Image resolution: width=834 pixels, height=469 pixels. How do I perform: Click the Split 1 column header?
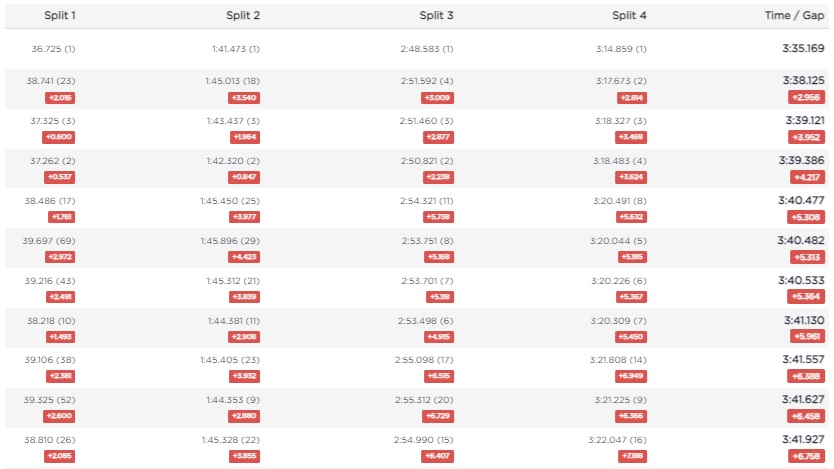pos(60,15)
